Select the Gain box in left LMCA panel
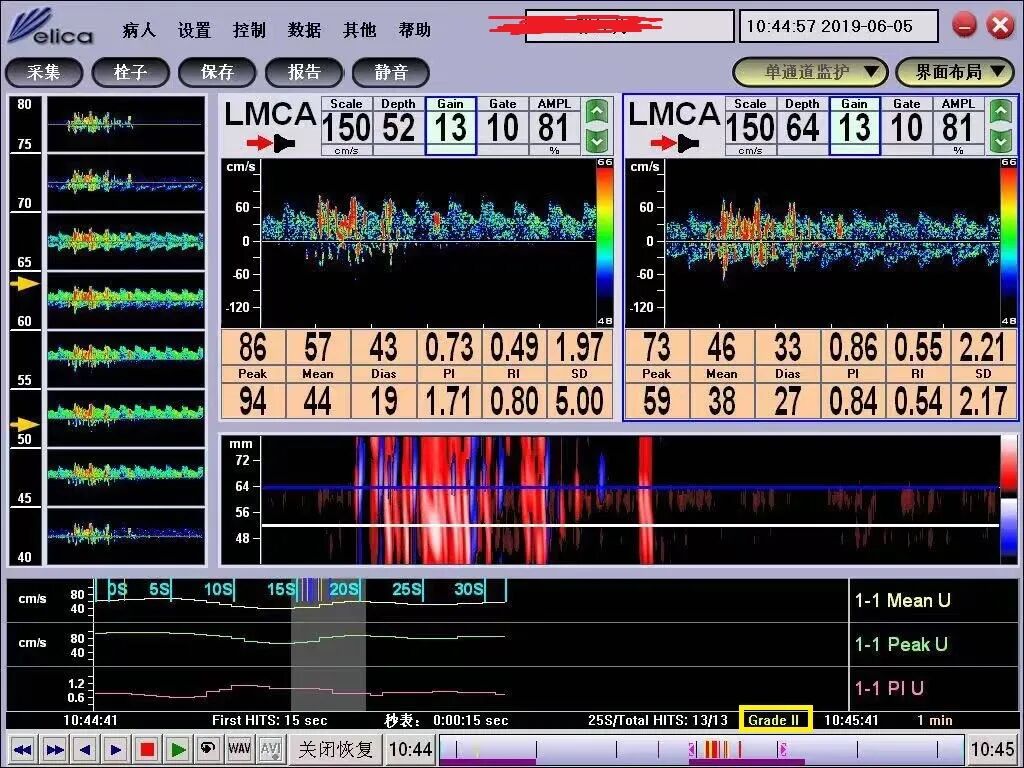This screenshot has width=1024, height=768. coord(451,126)
